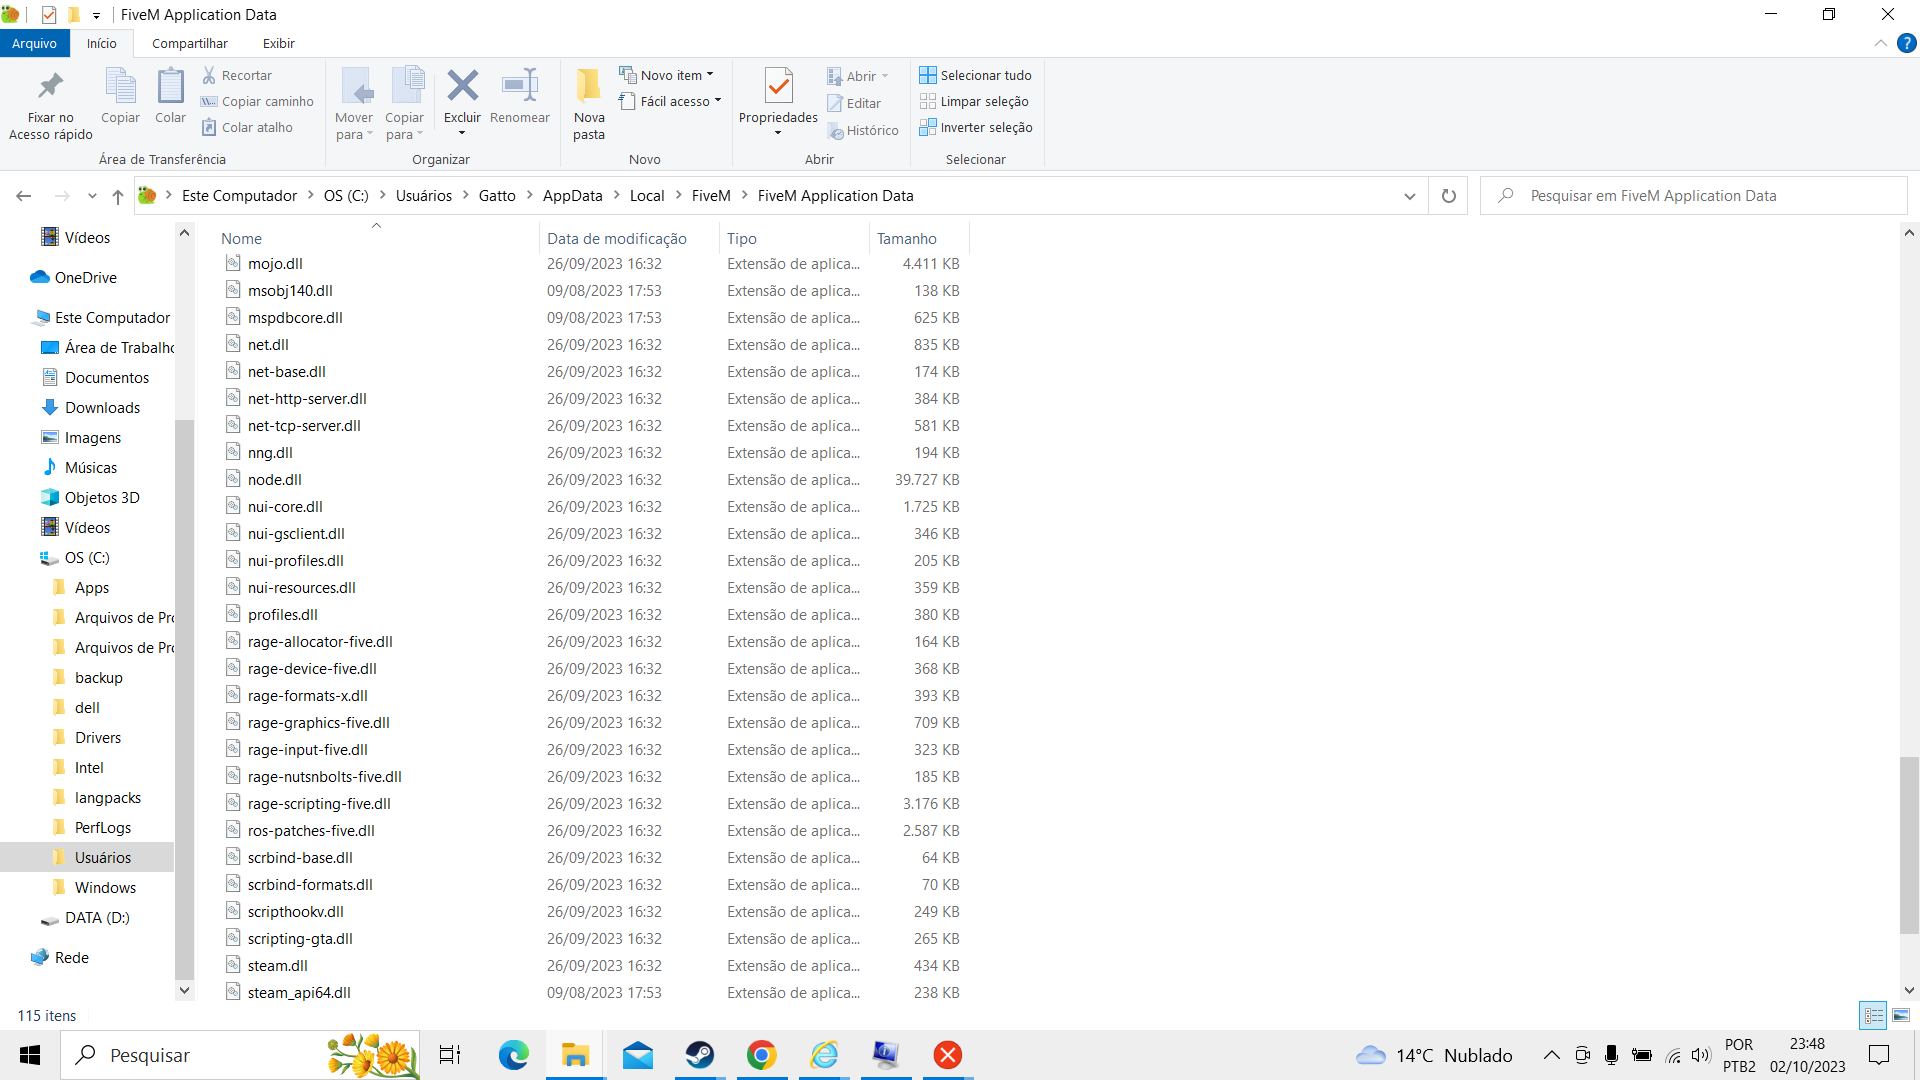Click Recortar scissors icon

click(209, 75)
